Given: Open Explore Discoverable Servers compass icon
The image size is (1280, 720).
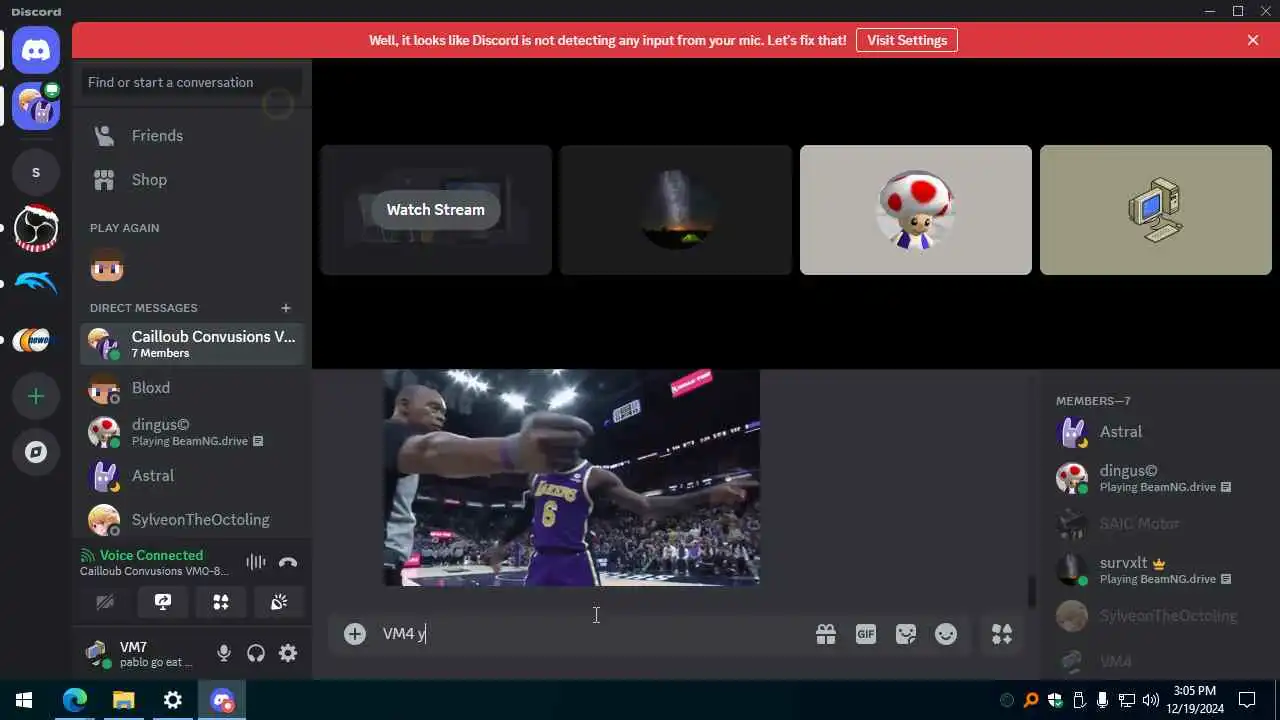Looking at the screenshot, I should [36, 452].
